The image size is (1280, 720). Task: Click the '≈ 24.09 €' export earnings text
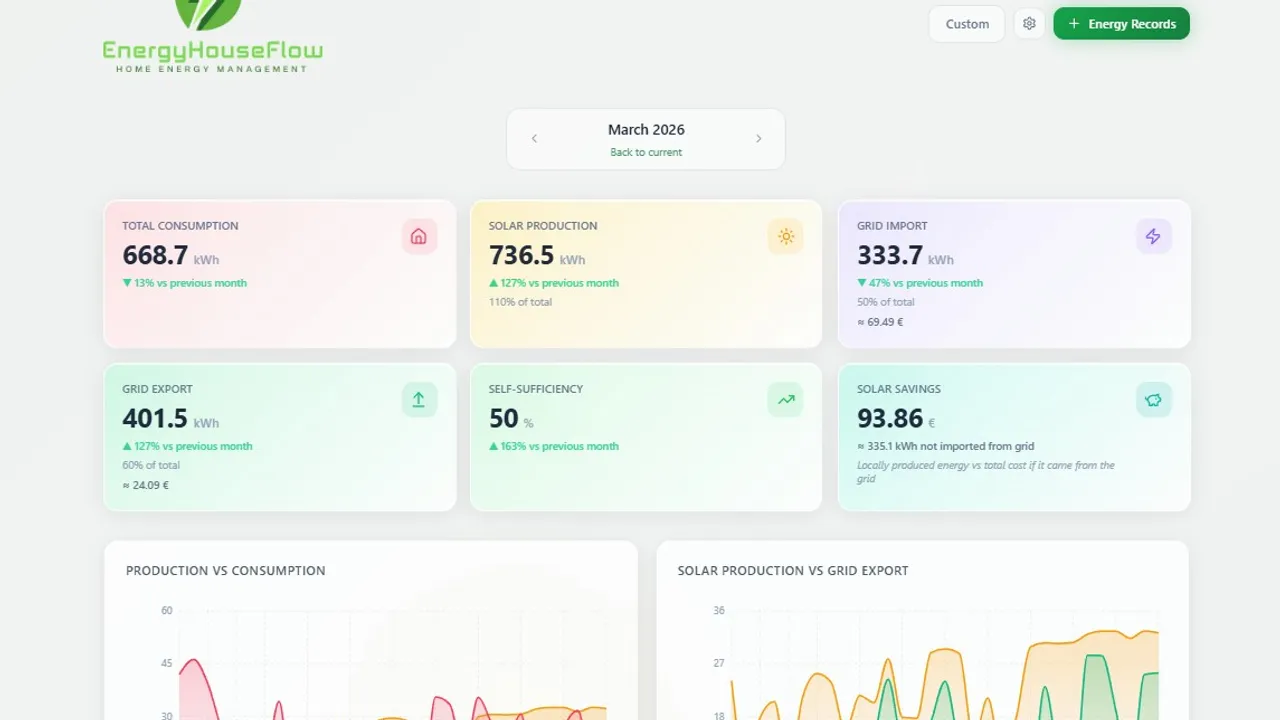coord(146,485)
